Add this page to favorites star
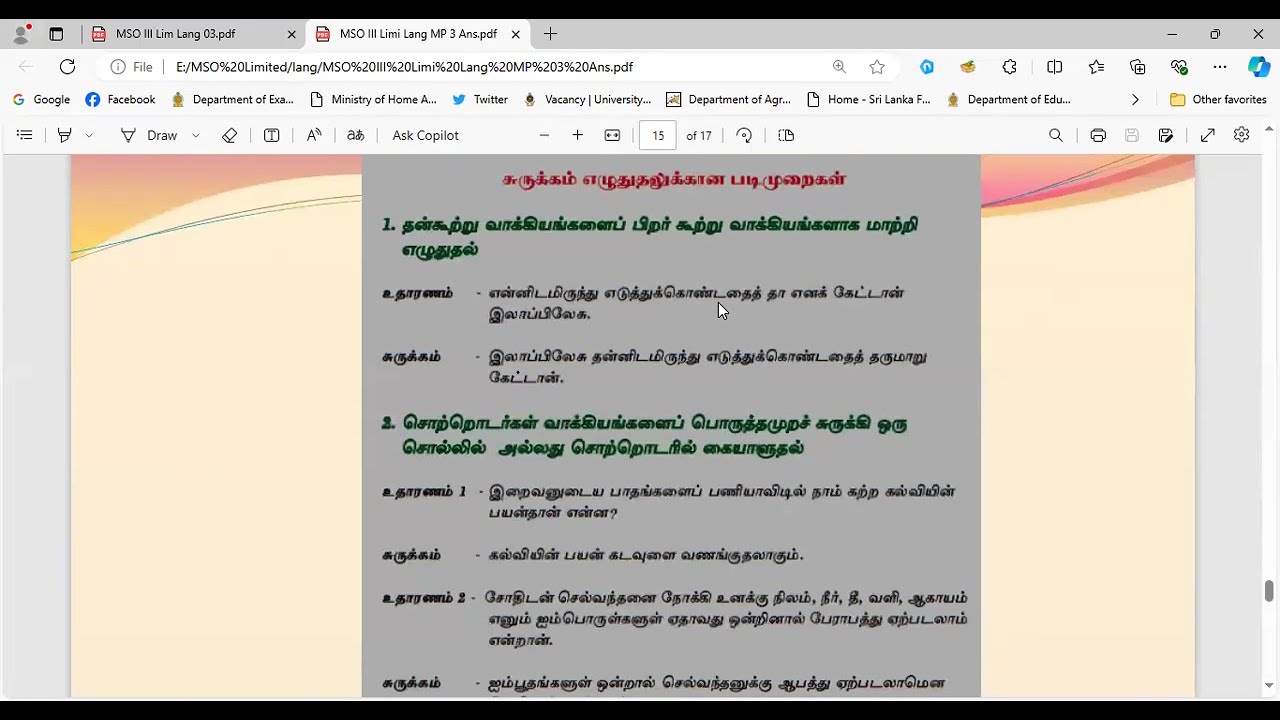 (877, 67)
